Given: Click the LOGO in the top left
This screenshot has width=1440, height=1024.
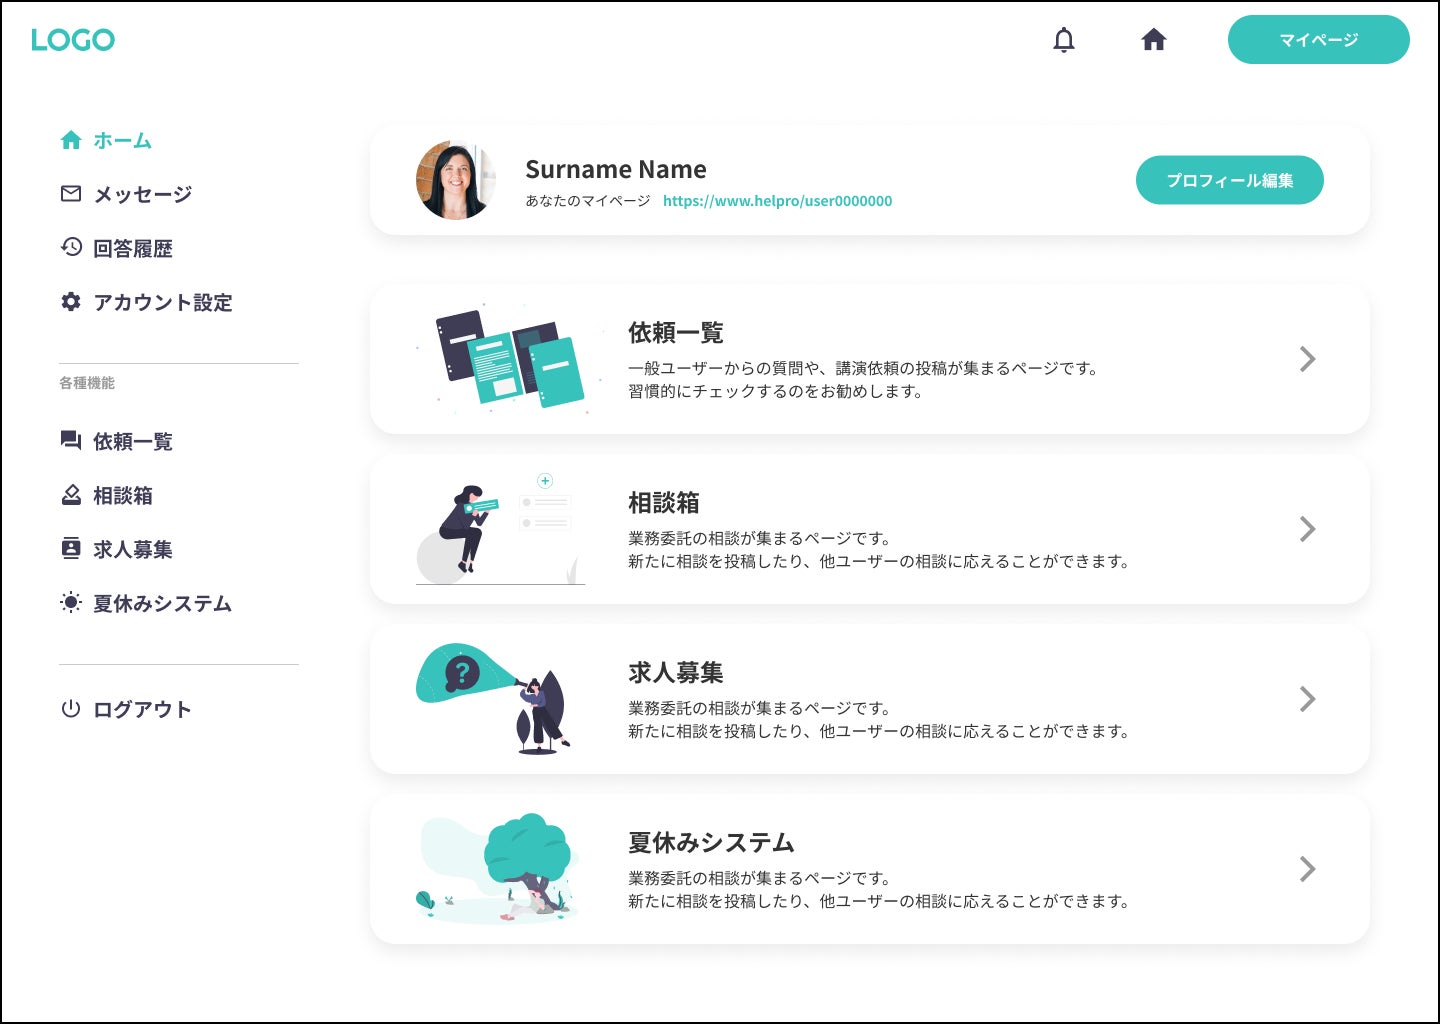Looking at the screenshot, I should tap(73, 40).
